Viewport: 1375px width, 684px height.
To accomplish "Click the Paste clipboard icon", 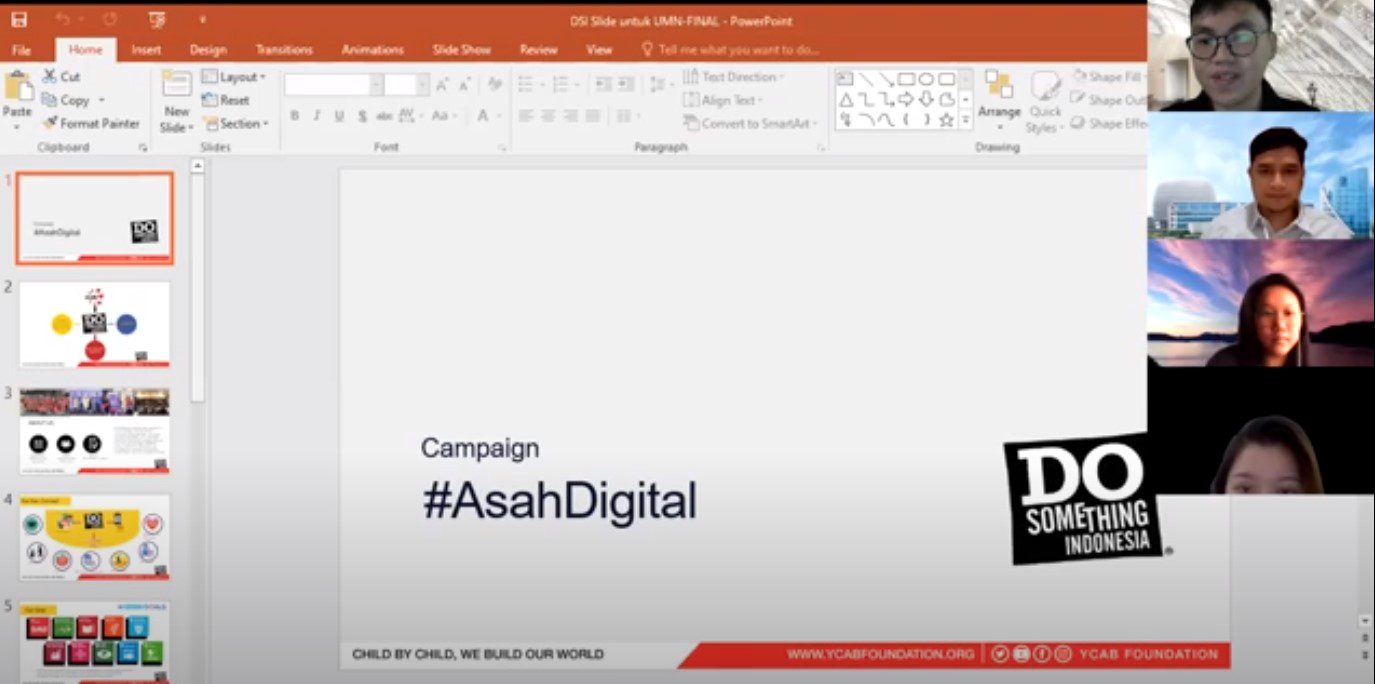I will click(17, 97).
